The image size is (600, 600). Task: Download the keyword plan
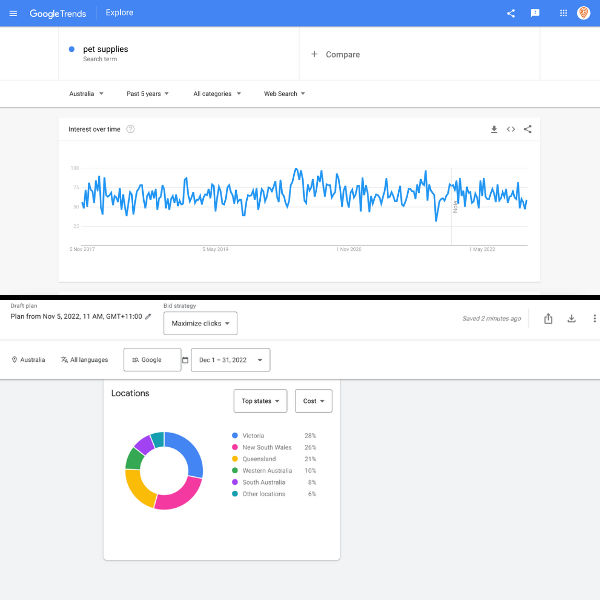point(571,318)
